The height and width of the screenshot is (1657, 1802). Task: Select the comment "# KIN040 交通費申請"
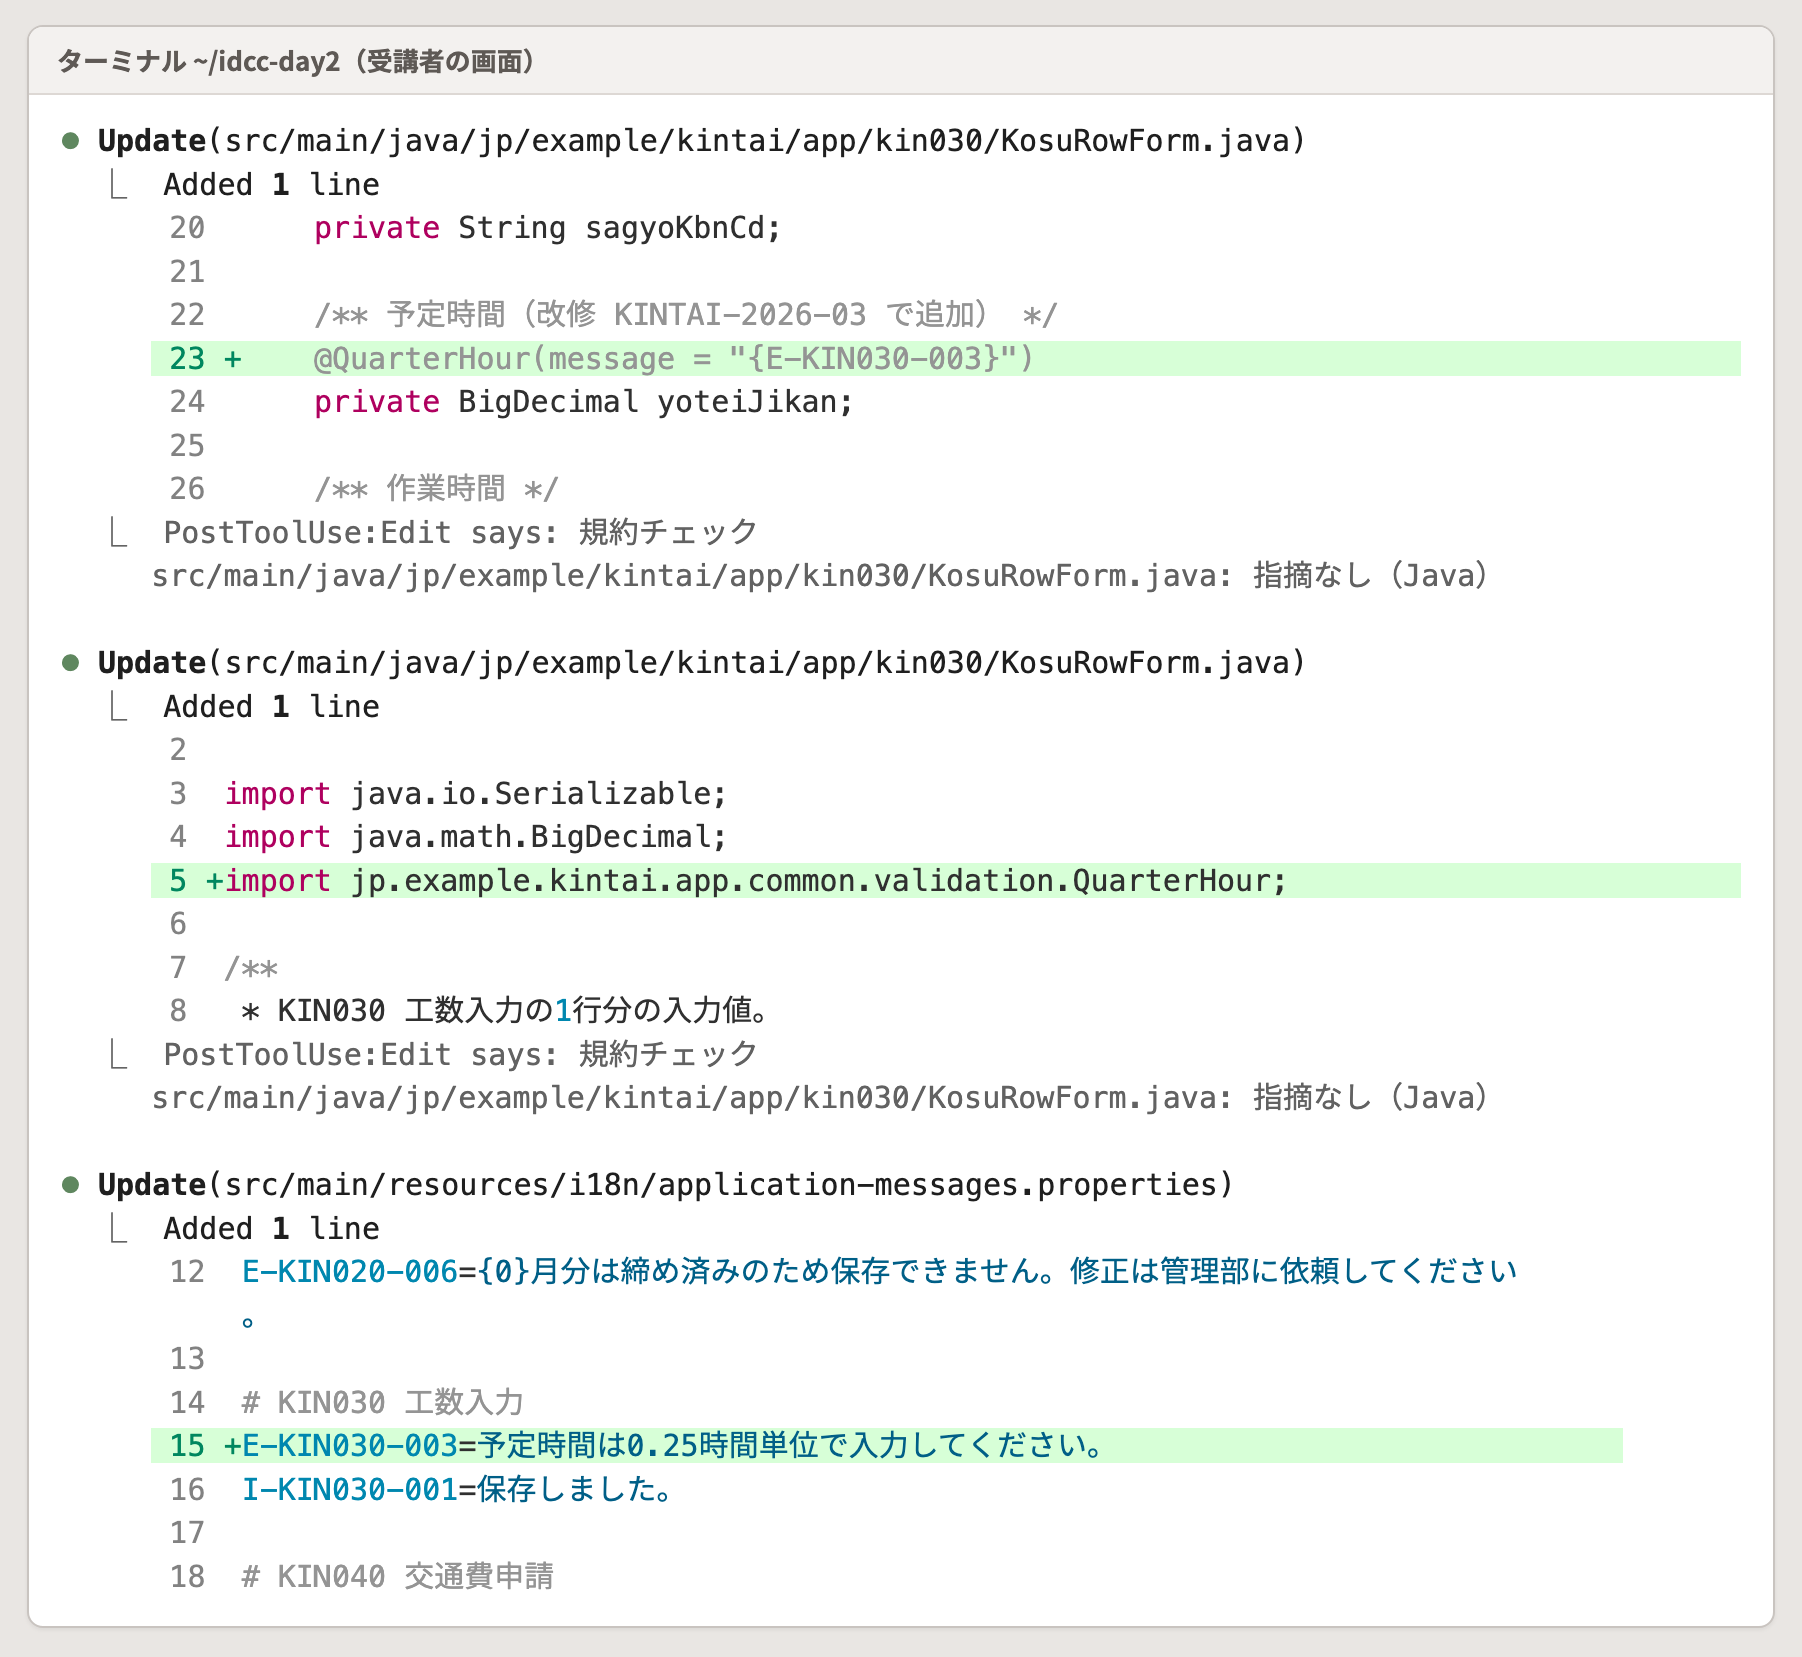tap(398, 1577)
